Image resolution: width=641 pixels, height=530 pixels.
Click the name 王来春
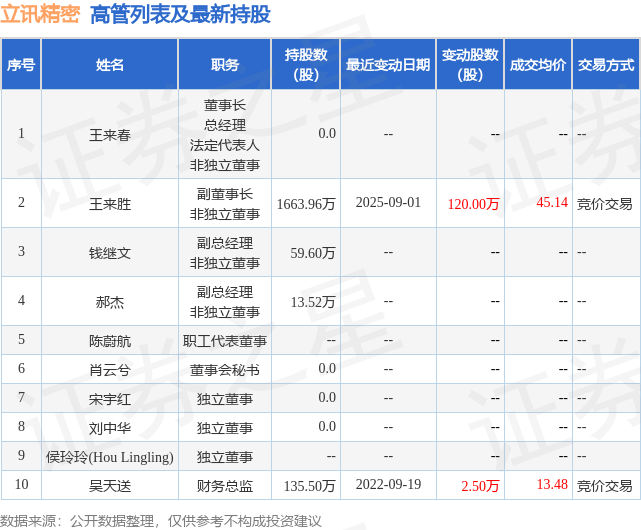tap(110, 135)
